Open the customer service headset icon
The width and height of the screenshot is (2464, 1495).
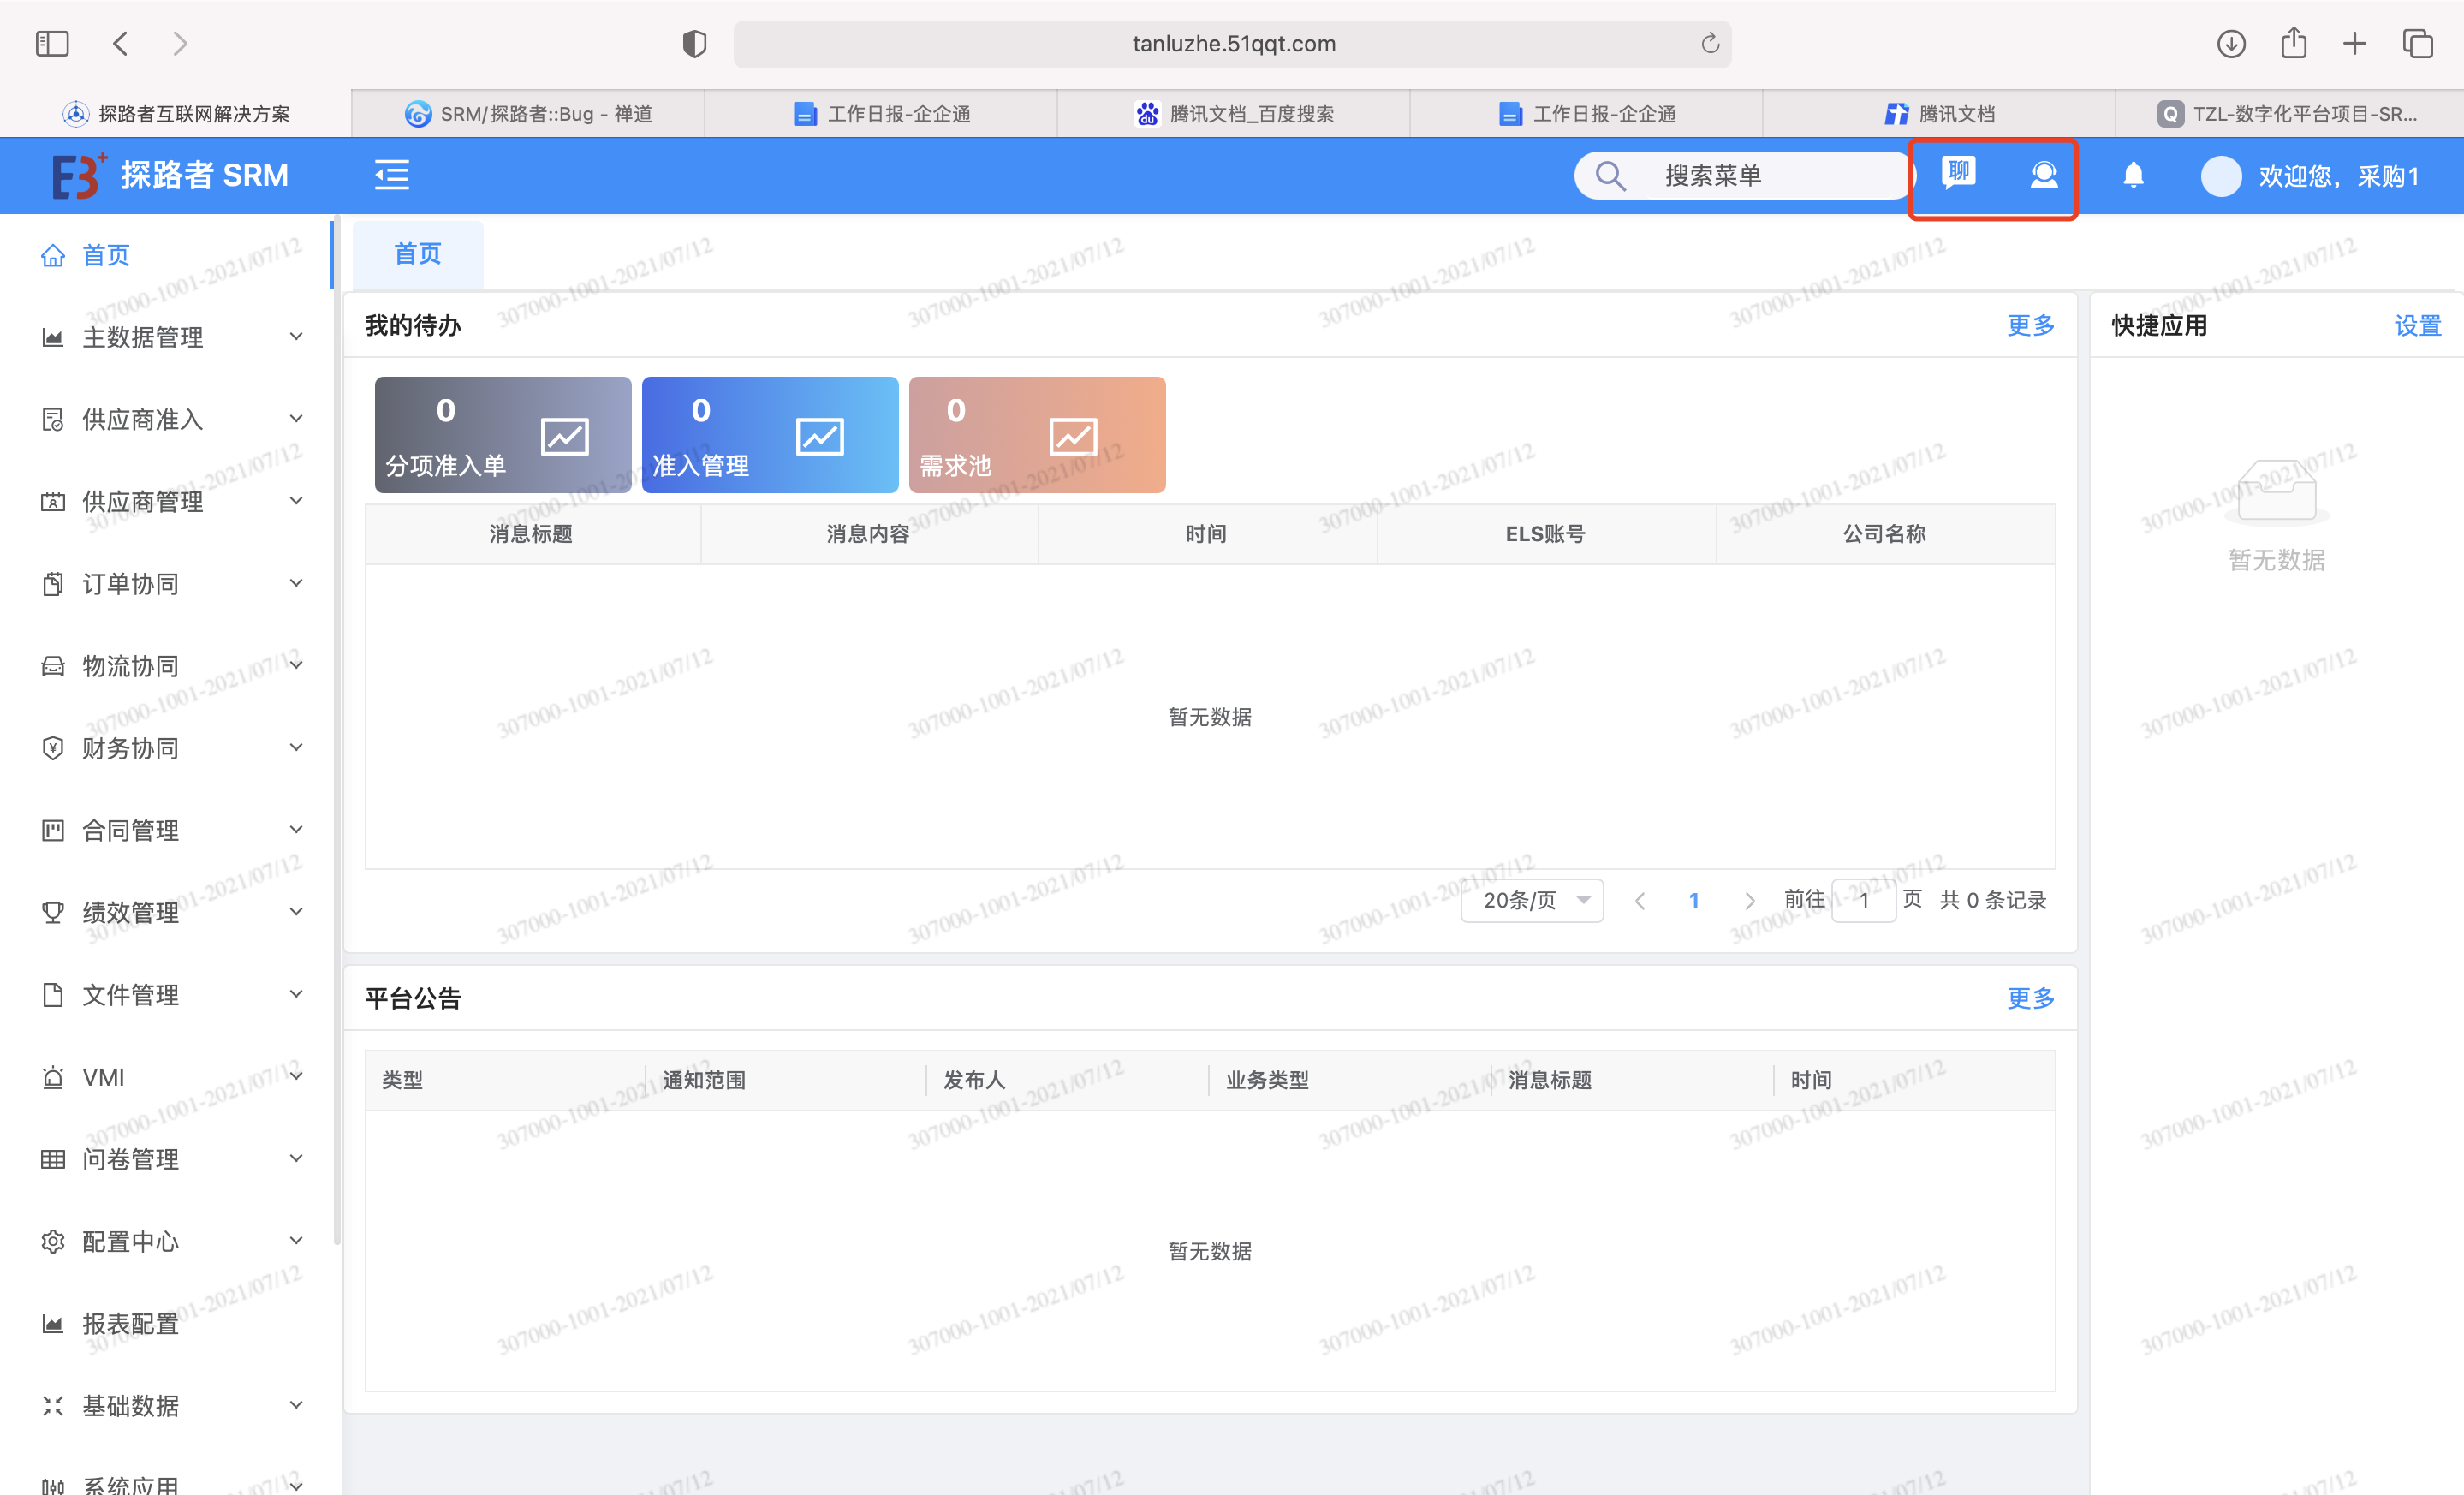[x=2043, y=176]
